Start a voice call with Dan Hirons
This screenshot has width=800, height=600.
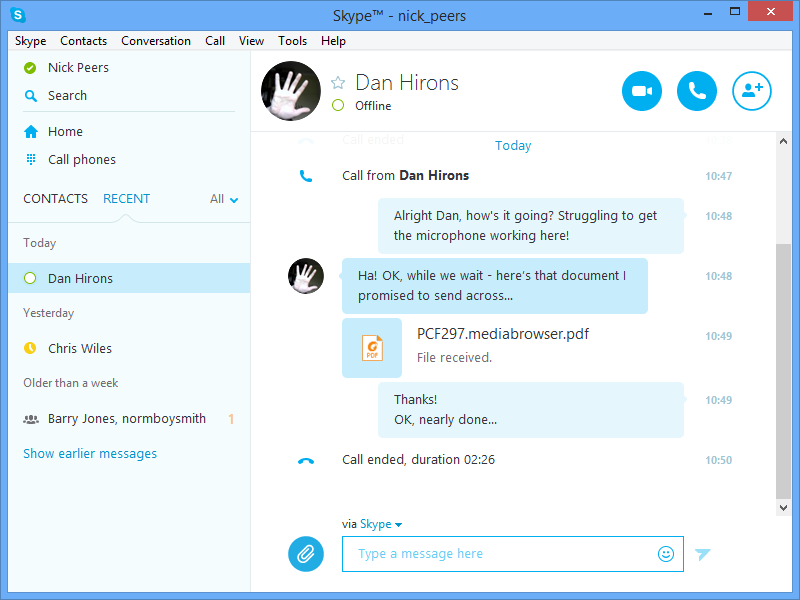[697, 91]
